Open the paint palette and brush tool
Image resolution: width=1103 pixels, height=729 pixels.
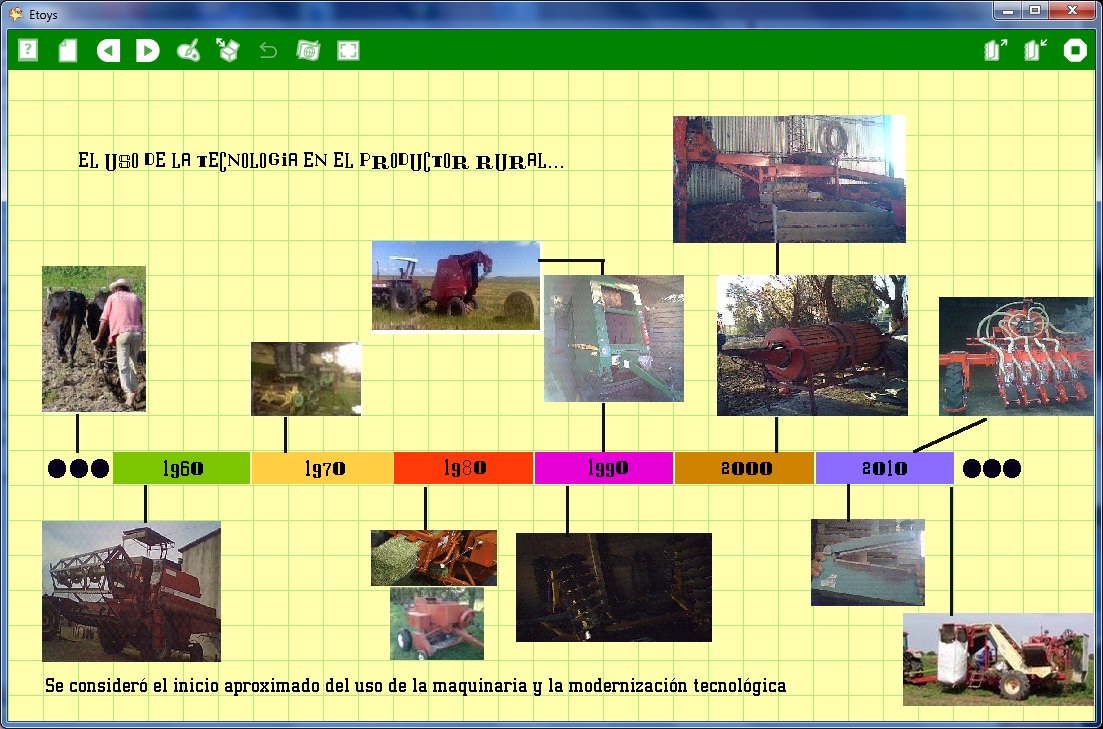click(x=188, y=50)
